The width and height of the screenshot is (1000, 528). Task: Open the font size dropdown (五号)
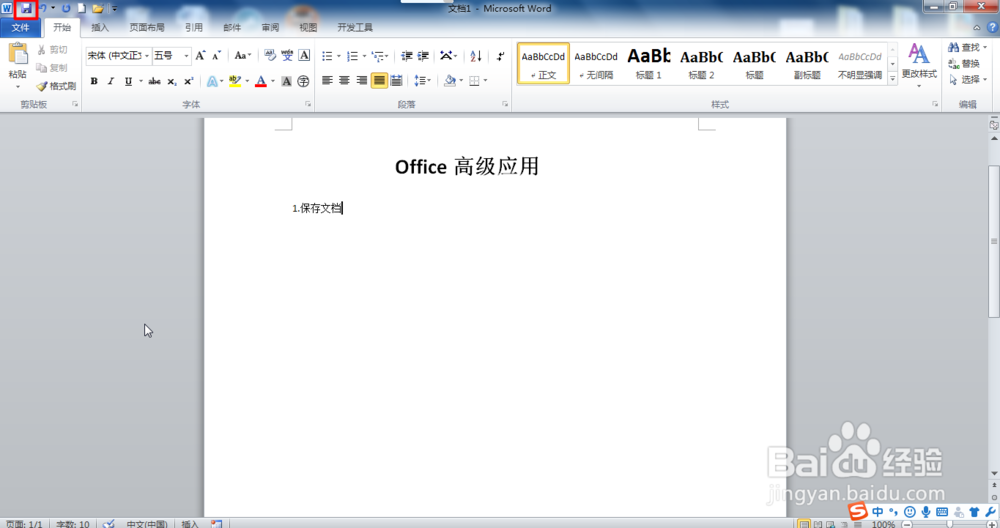click(186, 56)
